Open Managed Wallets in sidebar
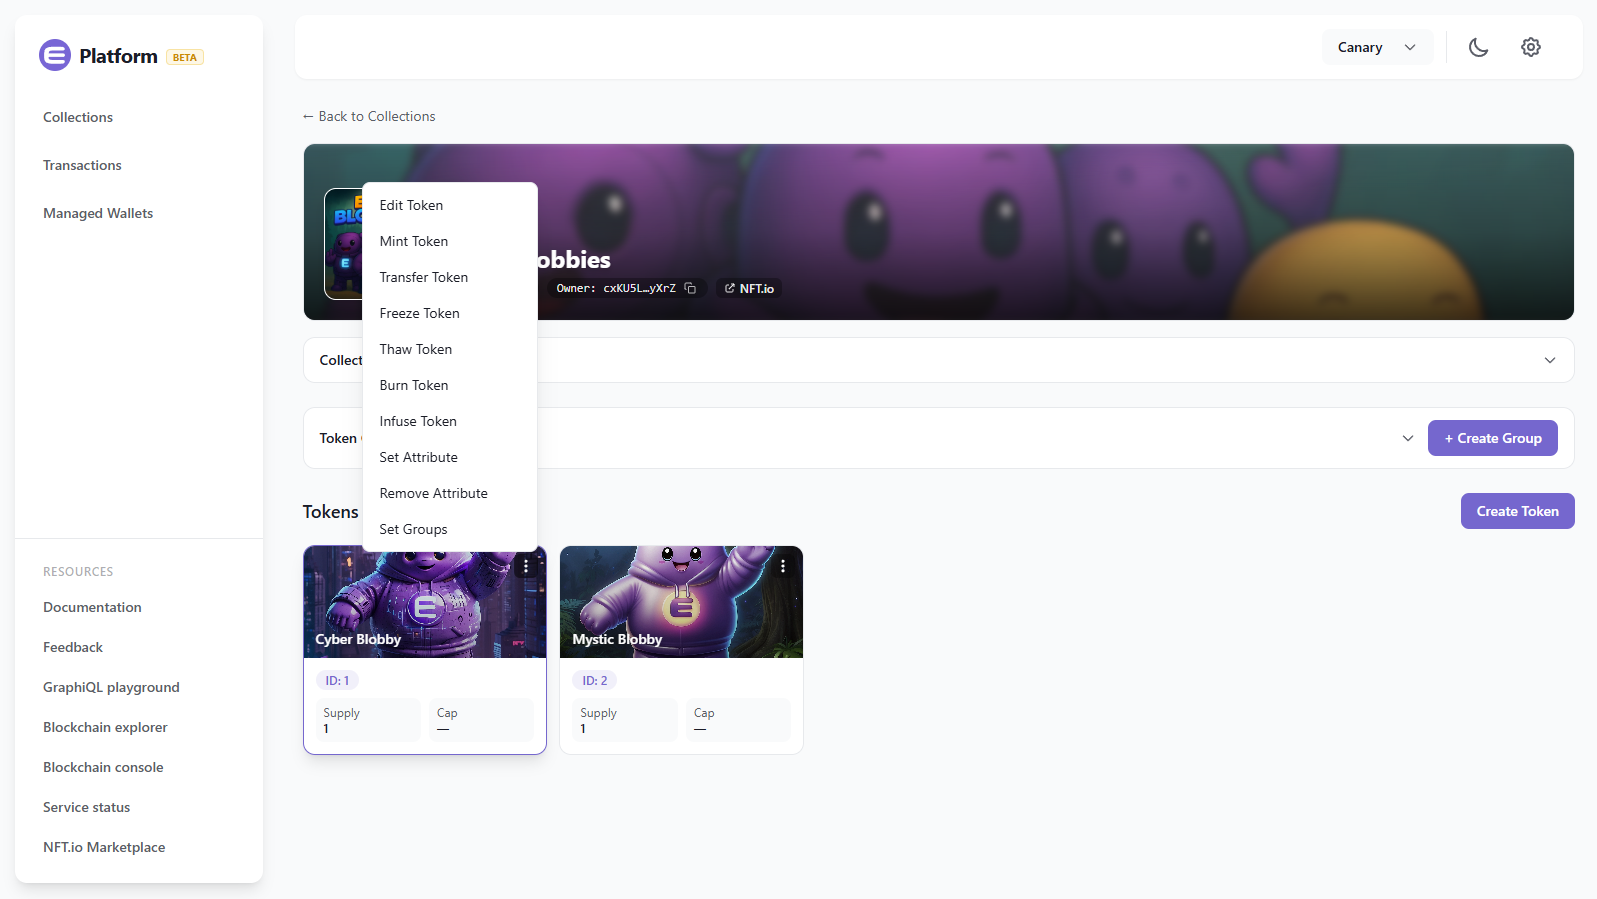The height and width of the screenshot is (899, 1597). [x=98, y=213]
